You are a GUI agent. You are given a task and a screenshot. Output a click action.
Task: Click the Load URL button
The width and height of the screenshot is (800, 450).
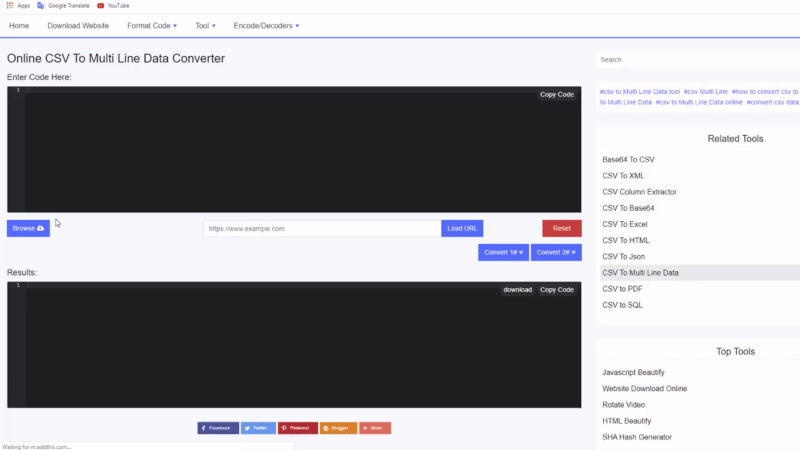462,228
